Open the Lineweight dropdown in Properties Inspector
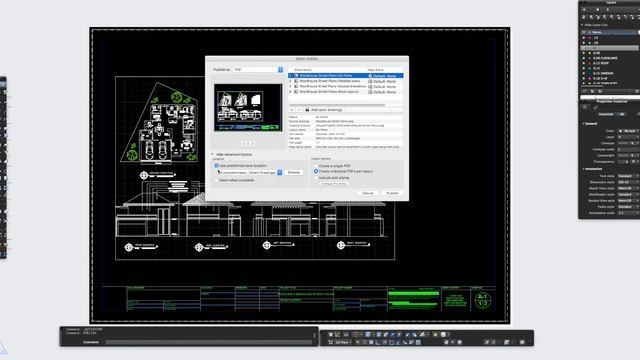 coord(629,156)
